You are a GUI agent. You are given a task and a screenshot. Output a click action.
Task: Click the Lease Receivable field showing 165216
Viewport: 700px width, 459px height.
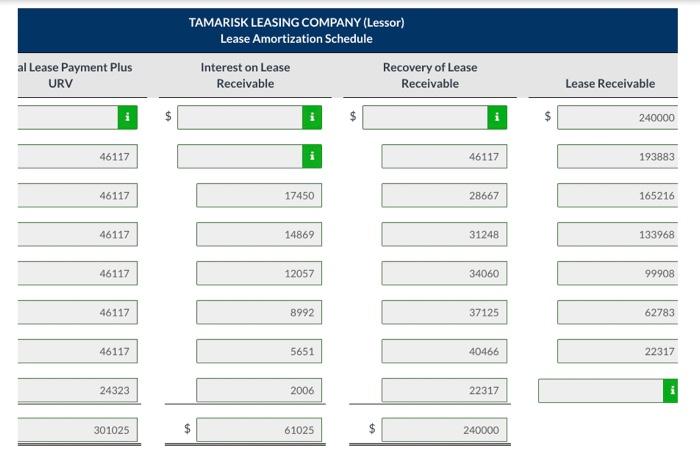617,195
